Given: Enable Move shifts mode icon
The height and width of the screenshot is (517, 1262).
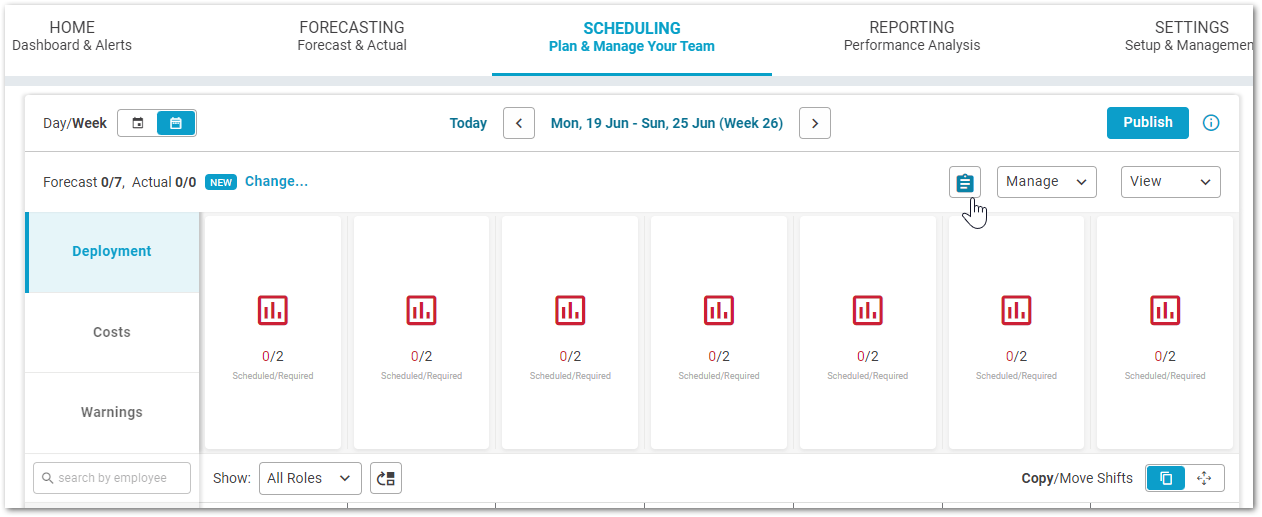Looking at the screenshot, I should 1204,478.
